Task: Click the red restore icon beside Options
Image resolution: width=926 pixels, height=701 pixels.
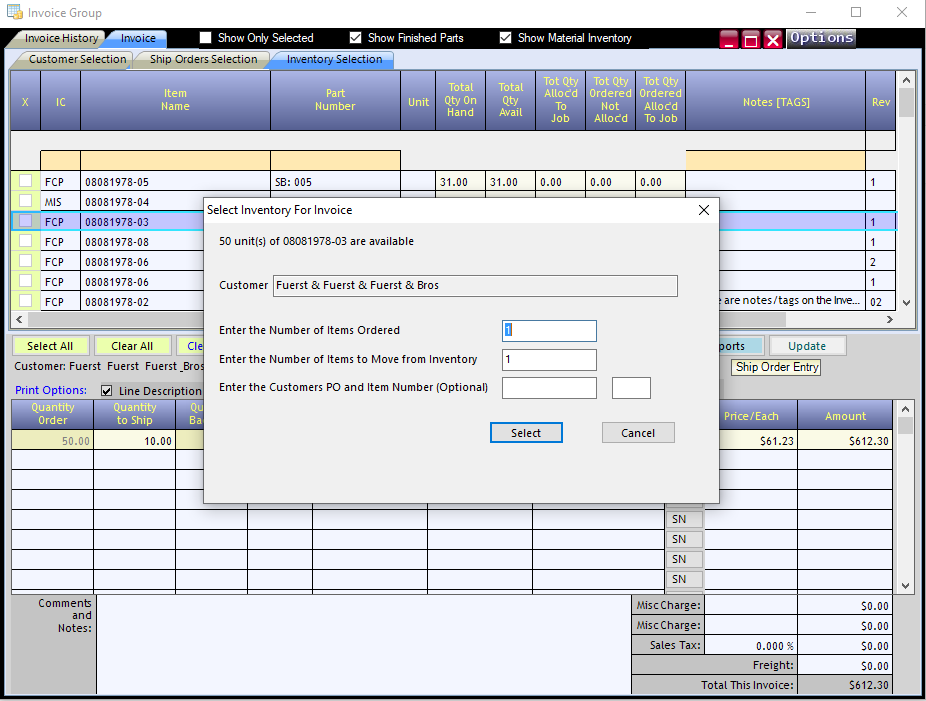Action: coord(751,39)
